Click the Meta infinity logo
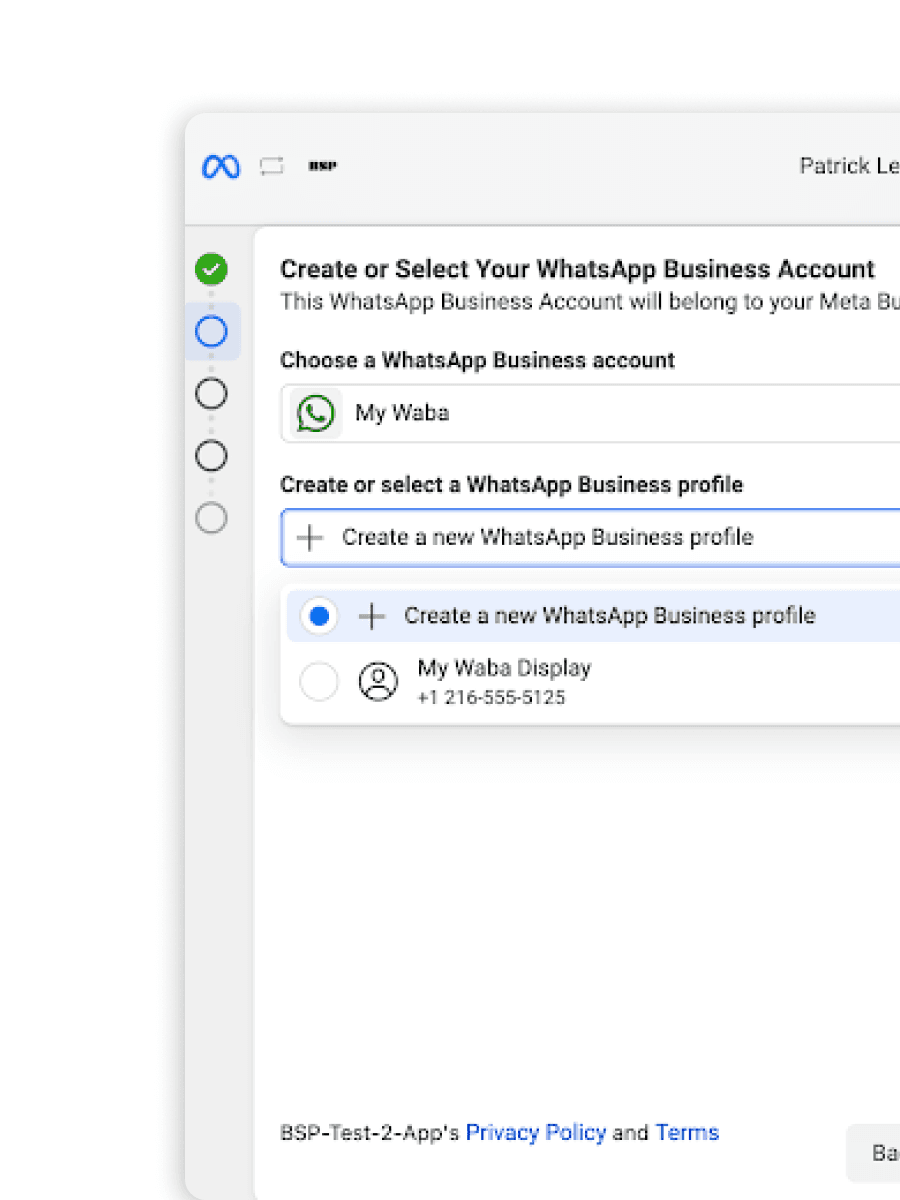Image resolution: width=900 pixels, height=1200 pixels. pos(221,167)
